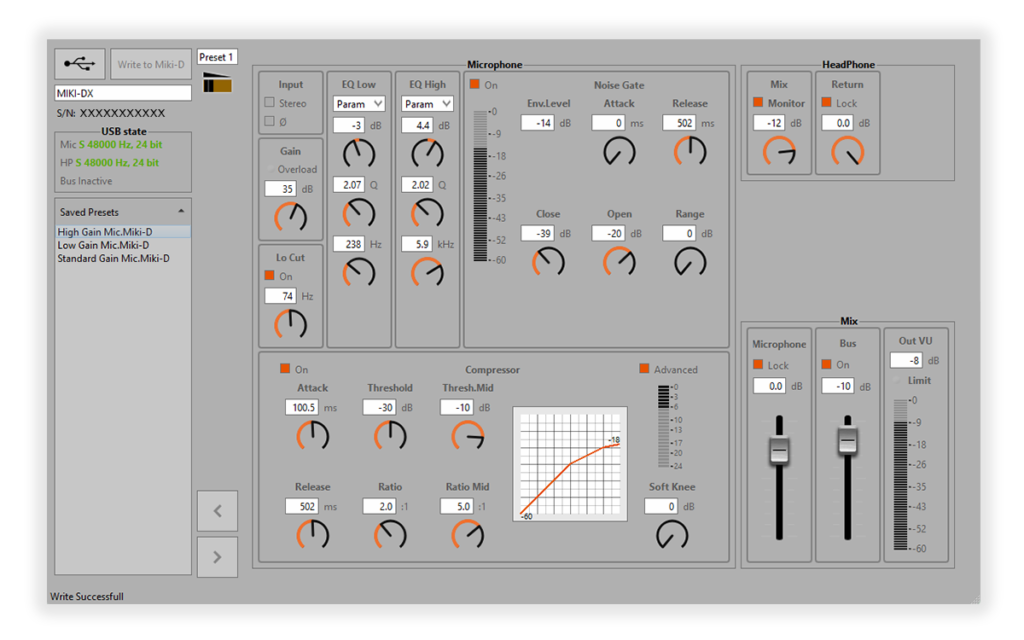Click the Microphone mix fader handle
Viewport: 1024px width, 640px height.
tap(779, 451)
